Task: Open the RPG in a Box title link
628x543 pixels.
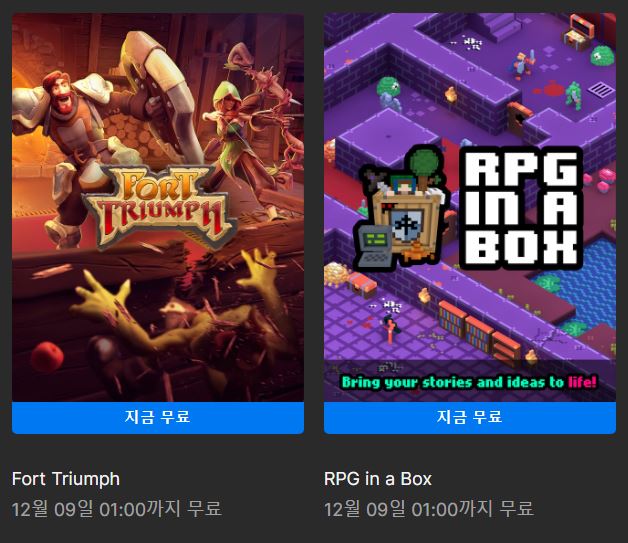Action: (378, 479)
